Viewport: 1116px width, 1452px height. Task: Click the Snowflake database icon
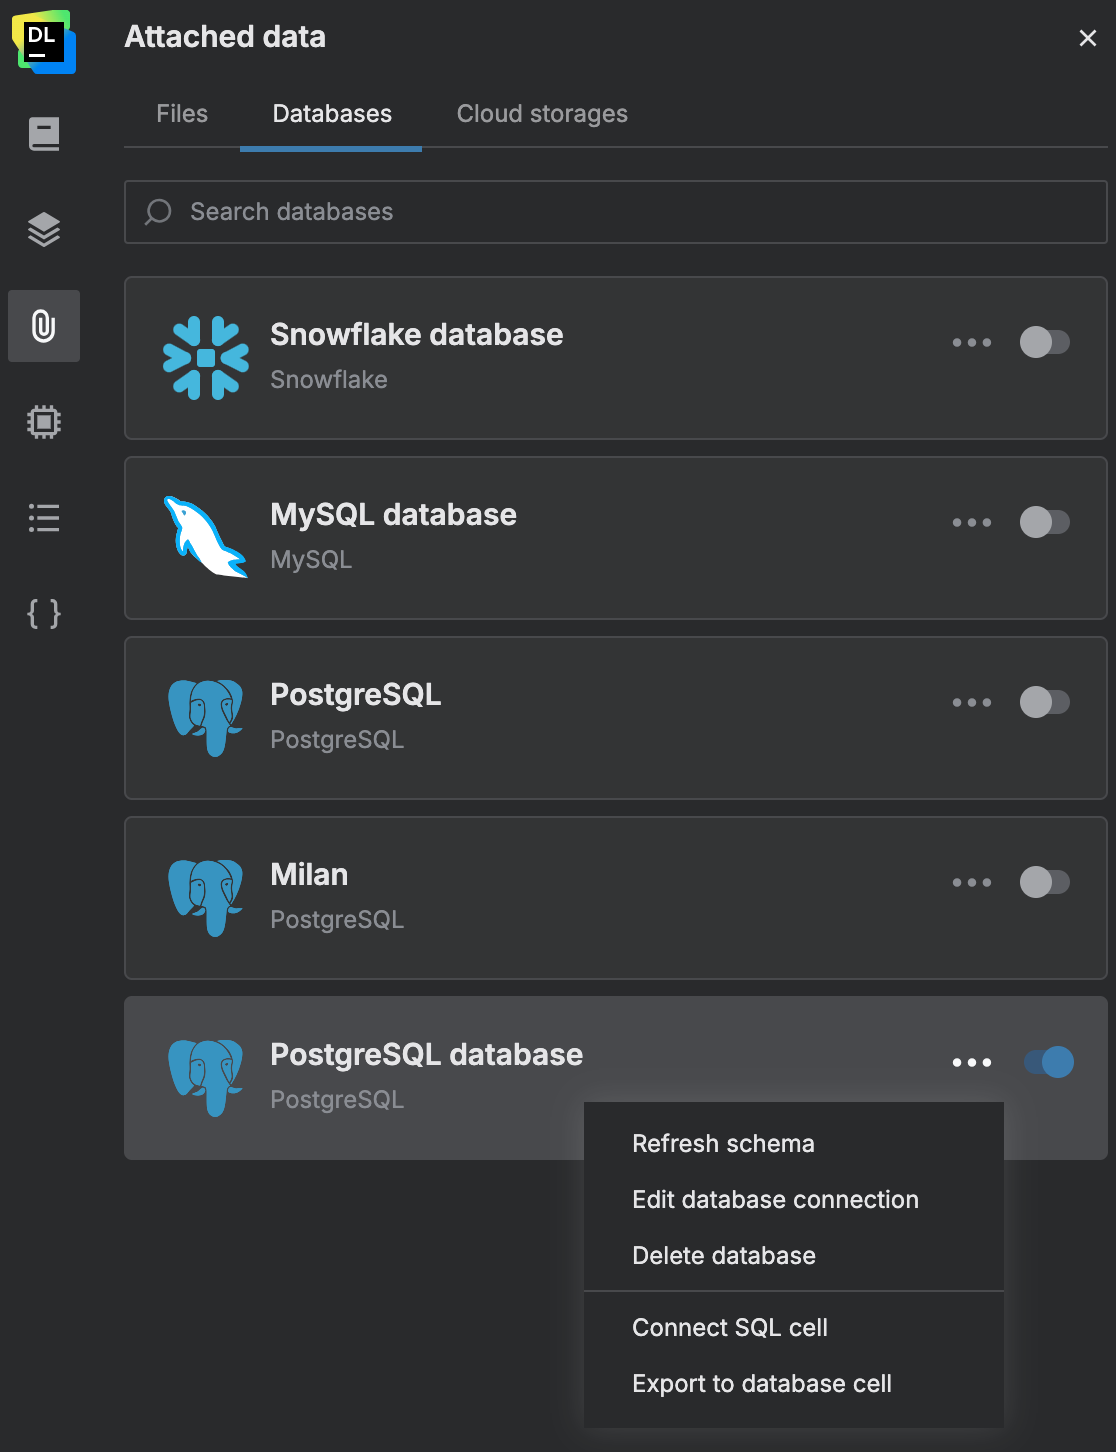pyautogui.click(x=206, y=358)
